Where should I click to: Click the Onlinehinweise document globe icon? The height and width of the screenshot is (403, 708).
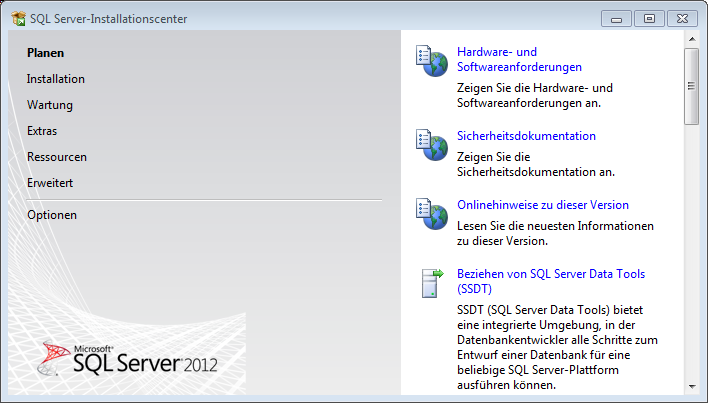coord(431,213)
